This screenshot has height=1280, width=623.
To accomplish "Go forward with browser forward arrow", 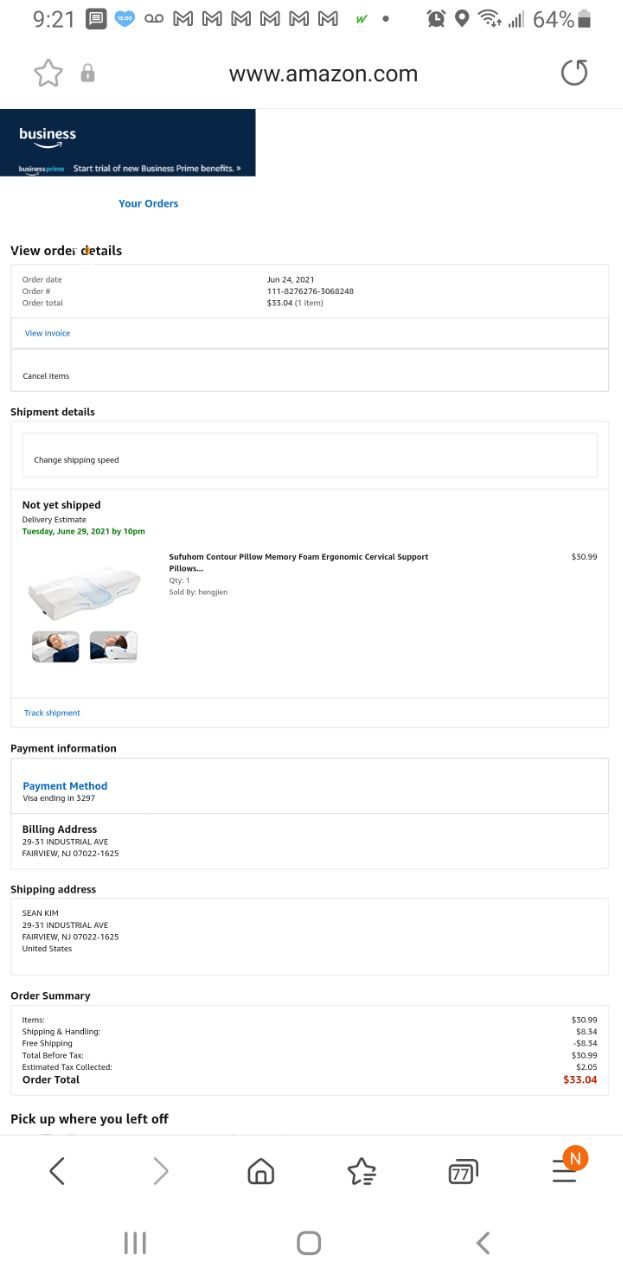I will (161, 1171).
